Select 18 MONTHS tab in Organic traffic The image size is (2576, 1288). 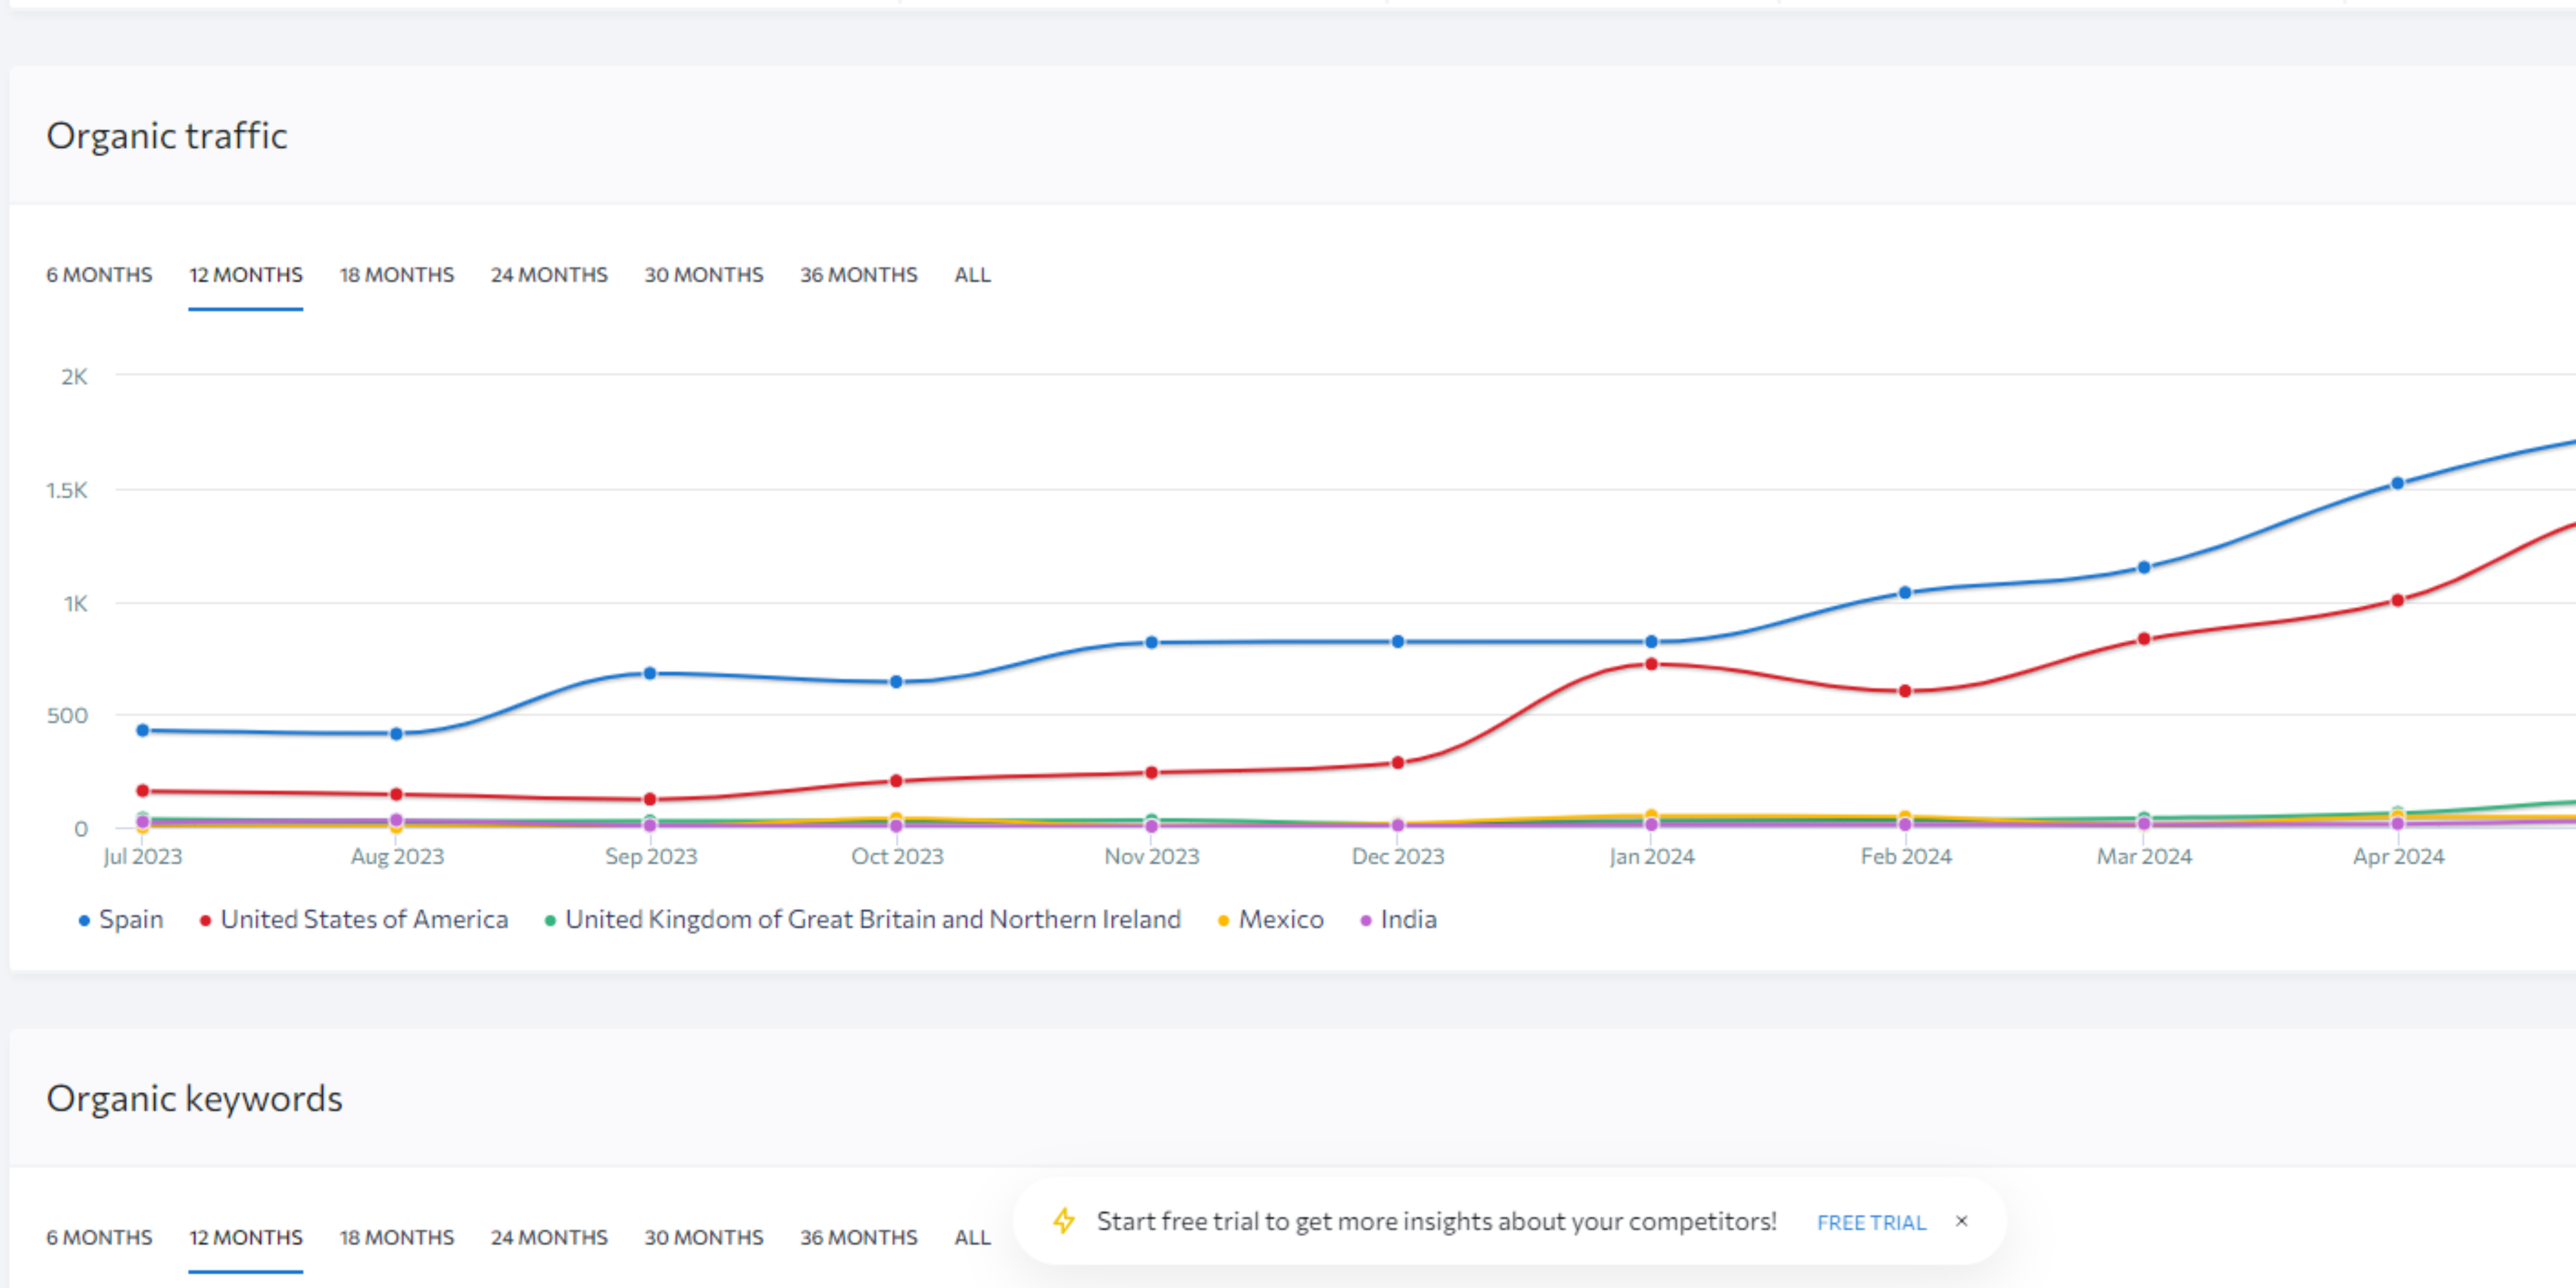coord(397,275)
